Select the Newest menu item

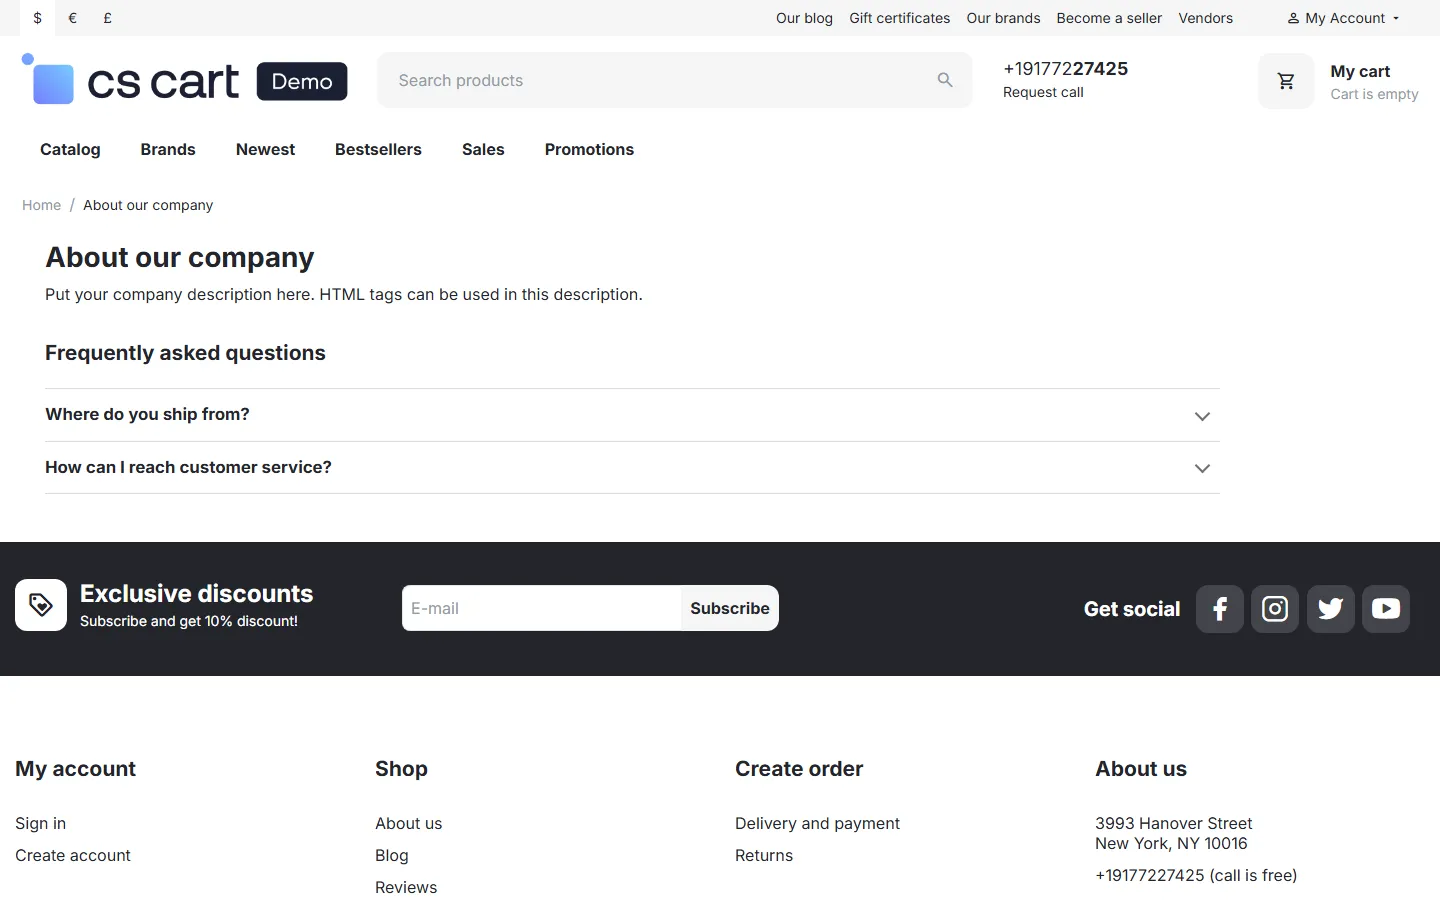[x=265, y=149]
